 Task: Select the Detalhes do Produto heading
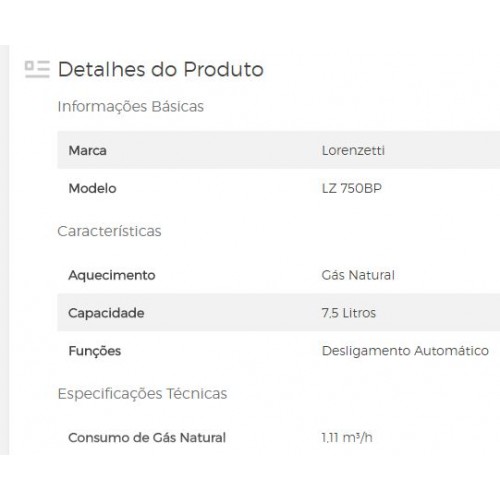click(161, 69)
